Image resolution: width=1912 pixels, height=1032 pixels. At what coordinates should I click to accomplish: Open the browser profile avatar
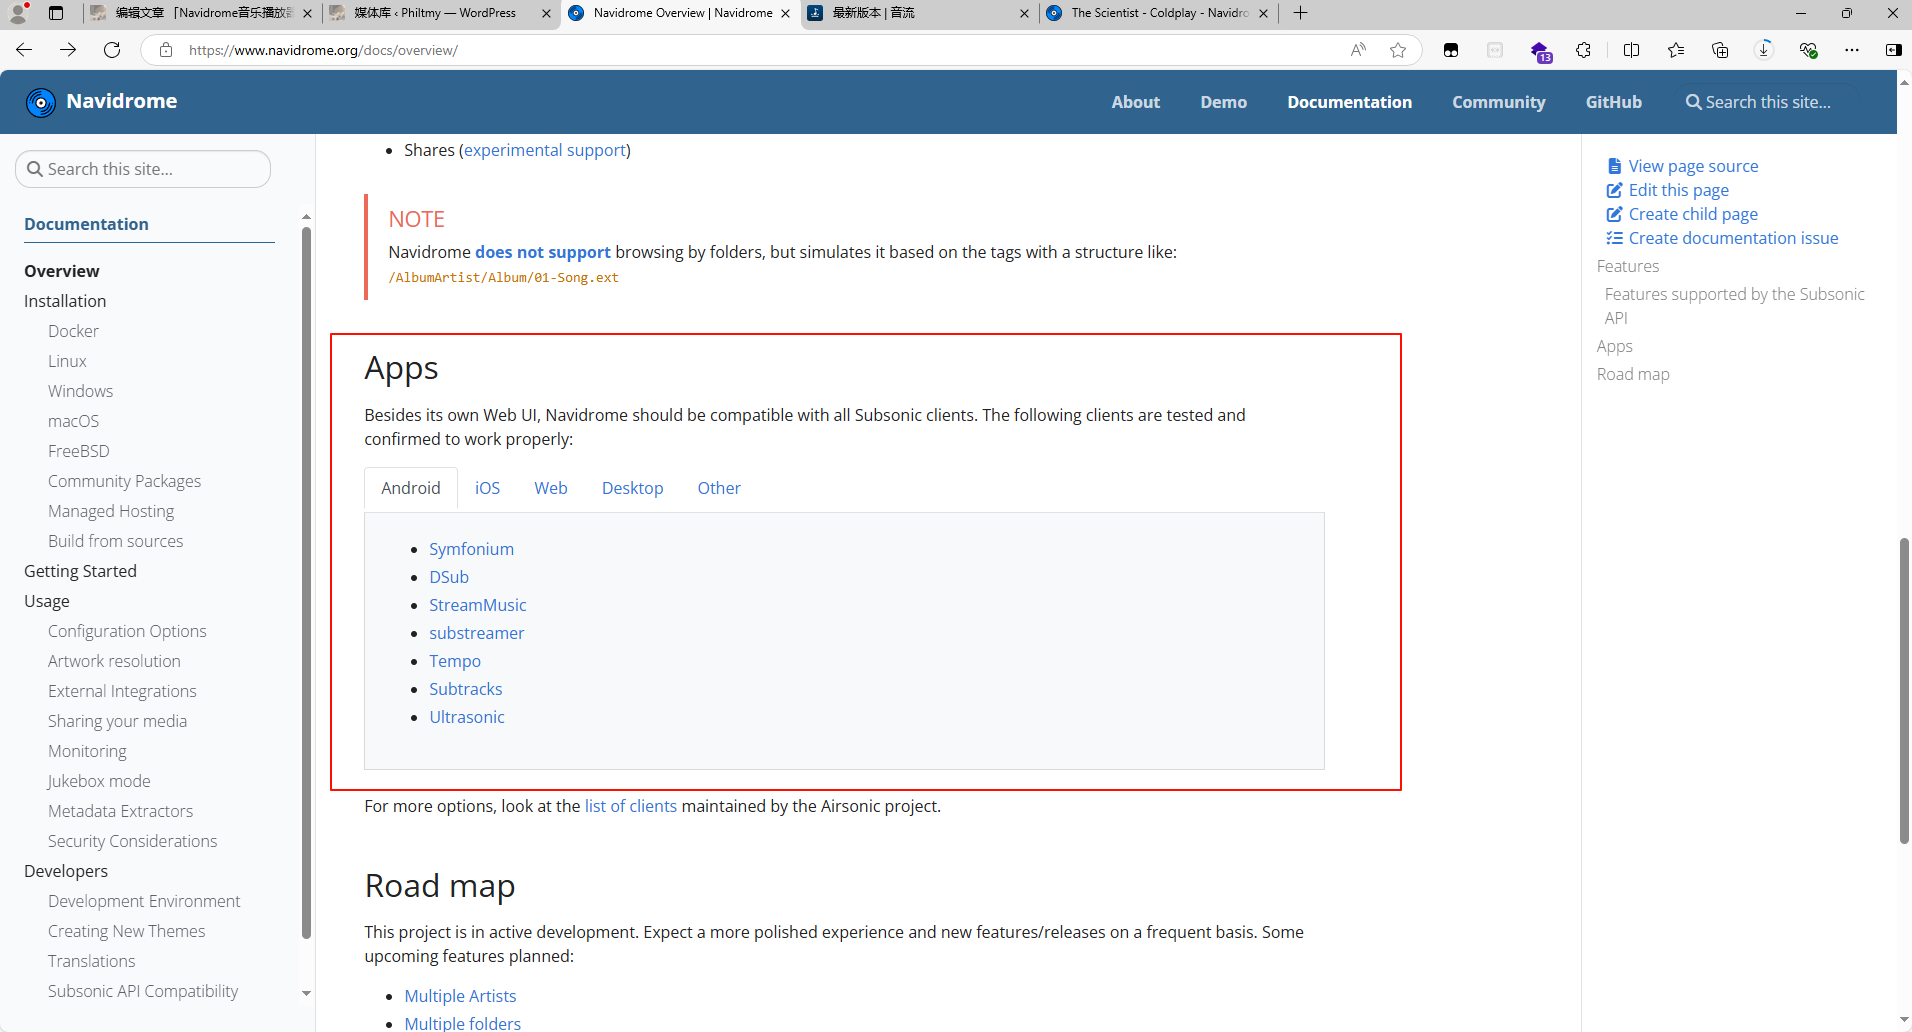(18, 13)
